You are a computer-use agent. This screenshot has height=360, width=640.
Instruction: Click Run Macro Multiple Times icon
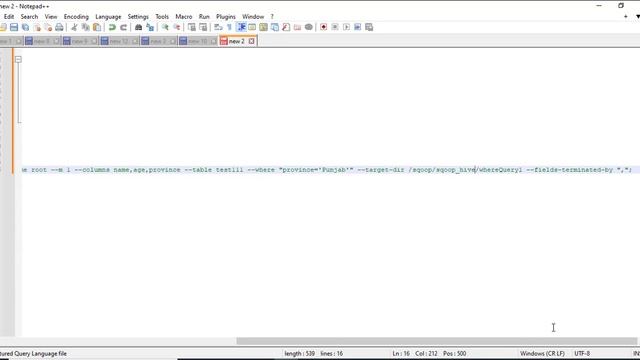pos(358,27)
